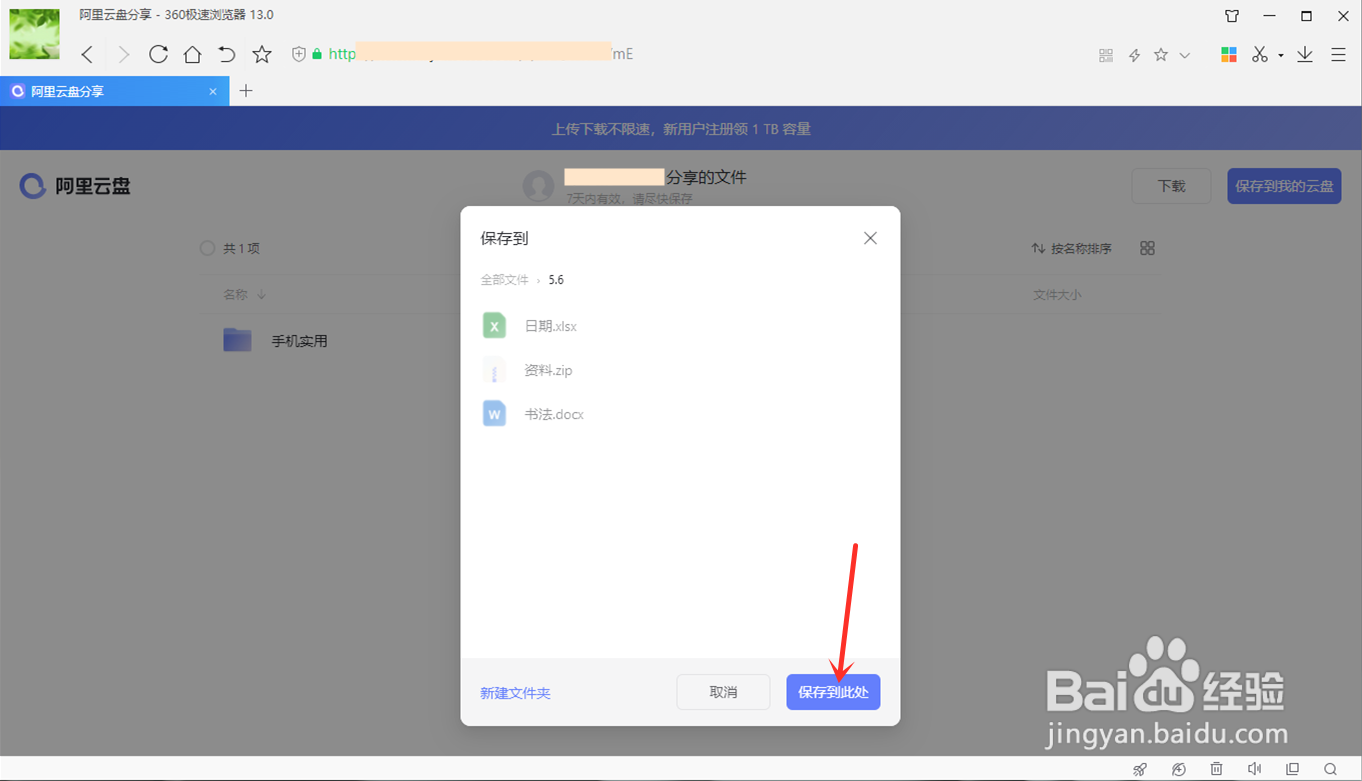Click the status bar icon right of the rocket
Image resolution: width=1362 pixels, height=781 pixels.
point(1179,769)
